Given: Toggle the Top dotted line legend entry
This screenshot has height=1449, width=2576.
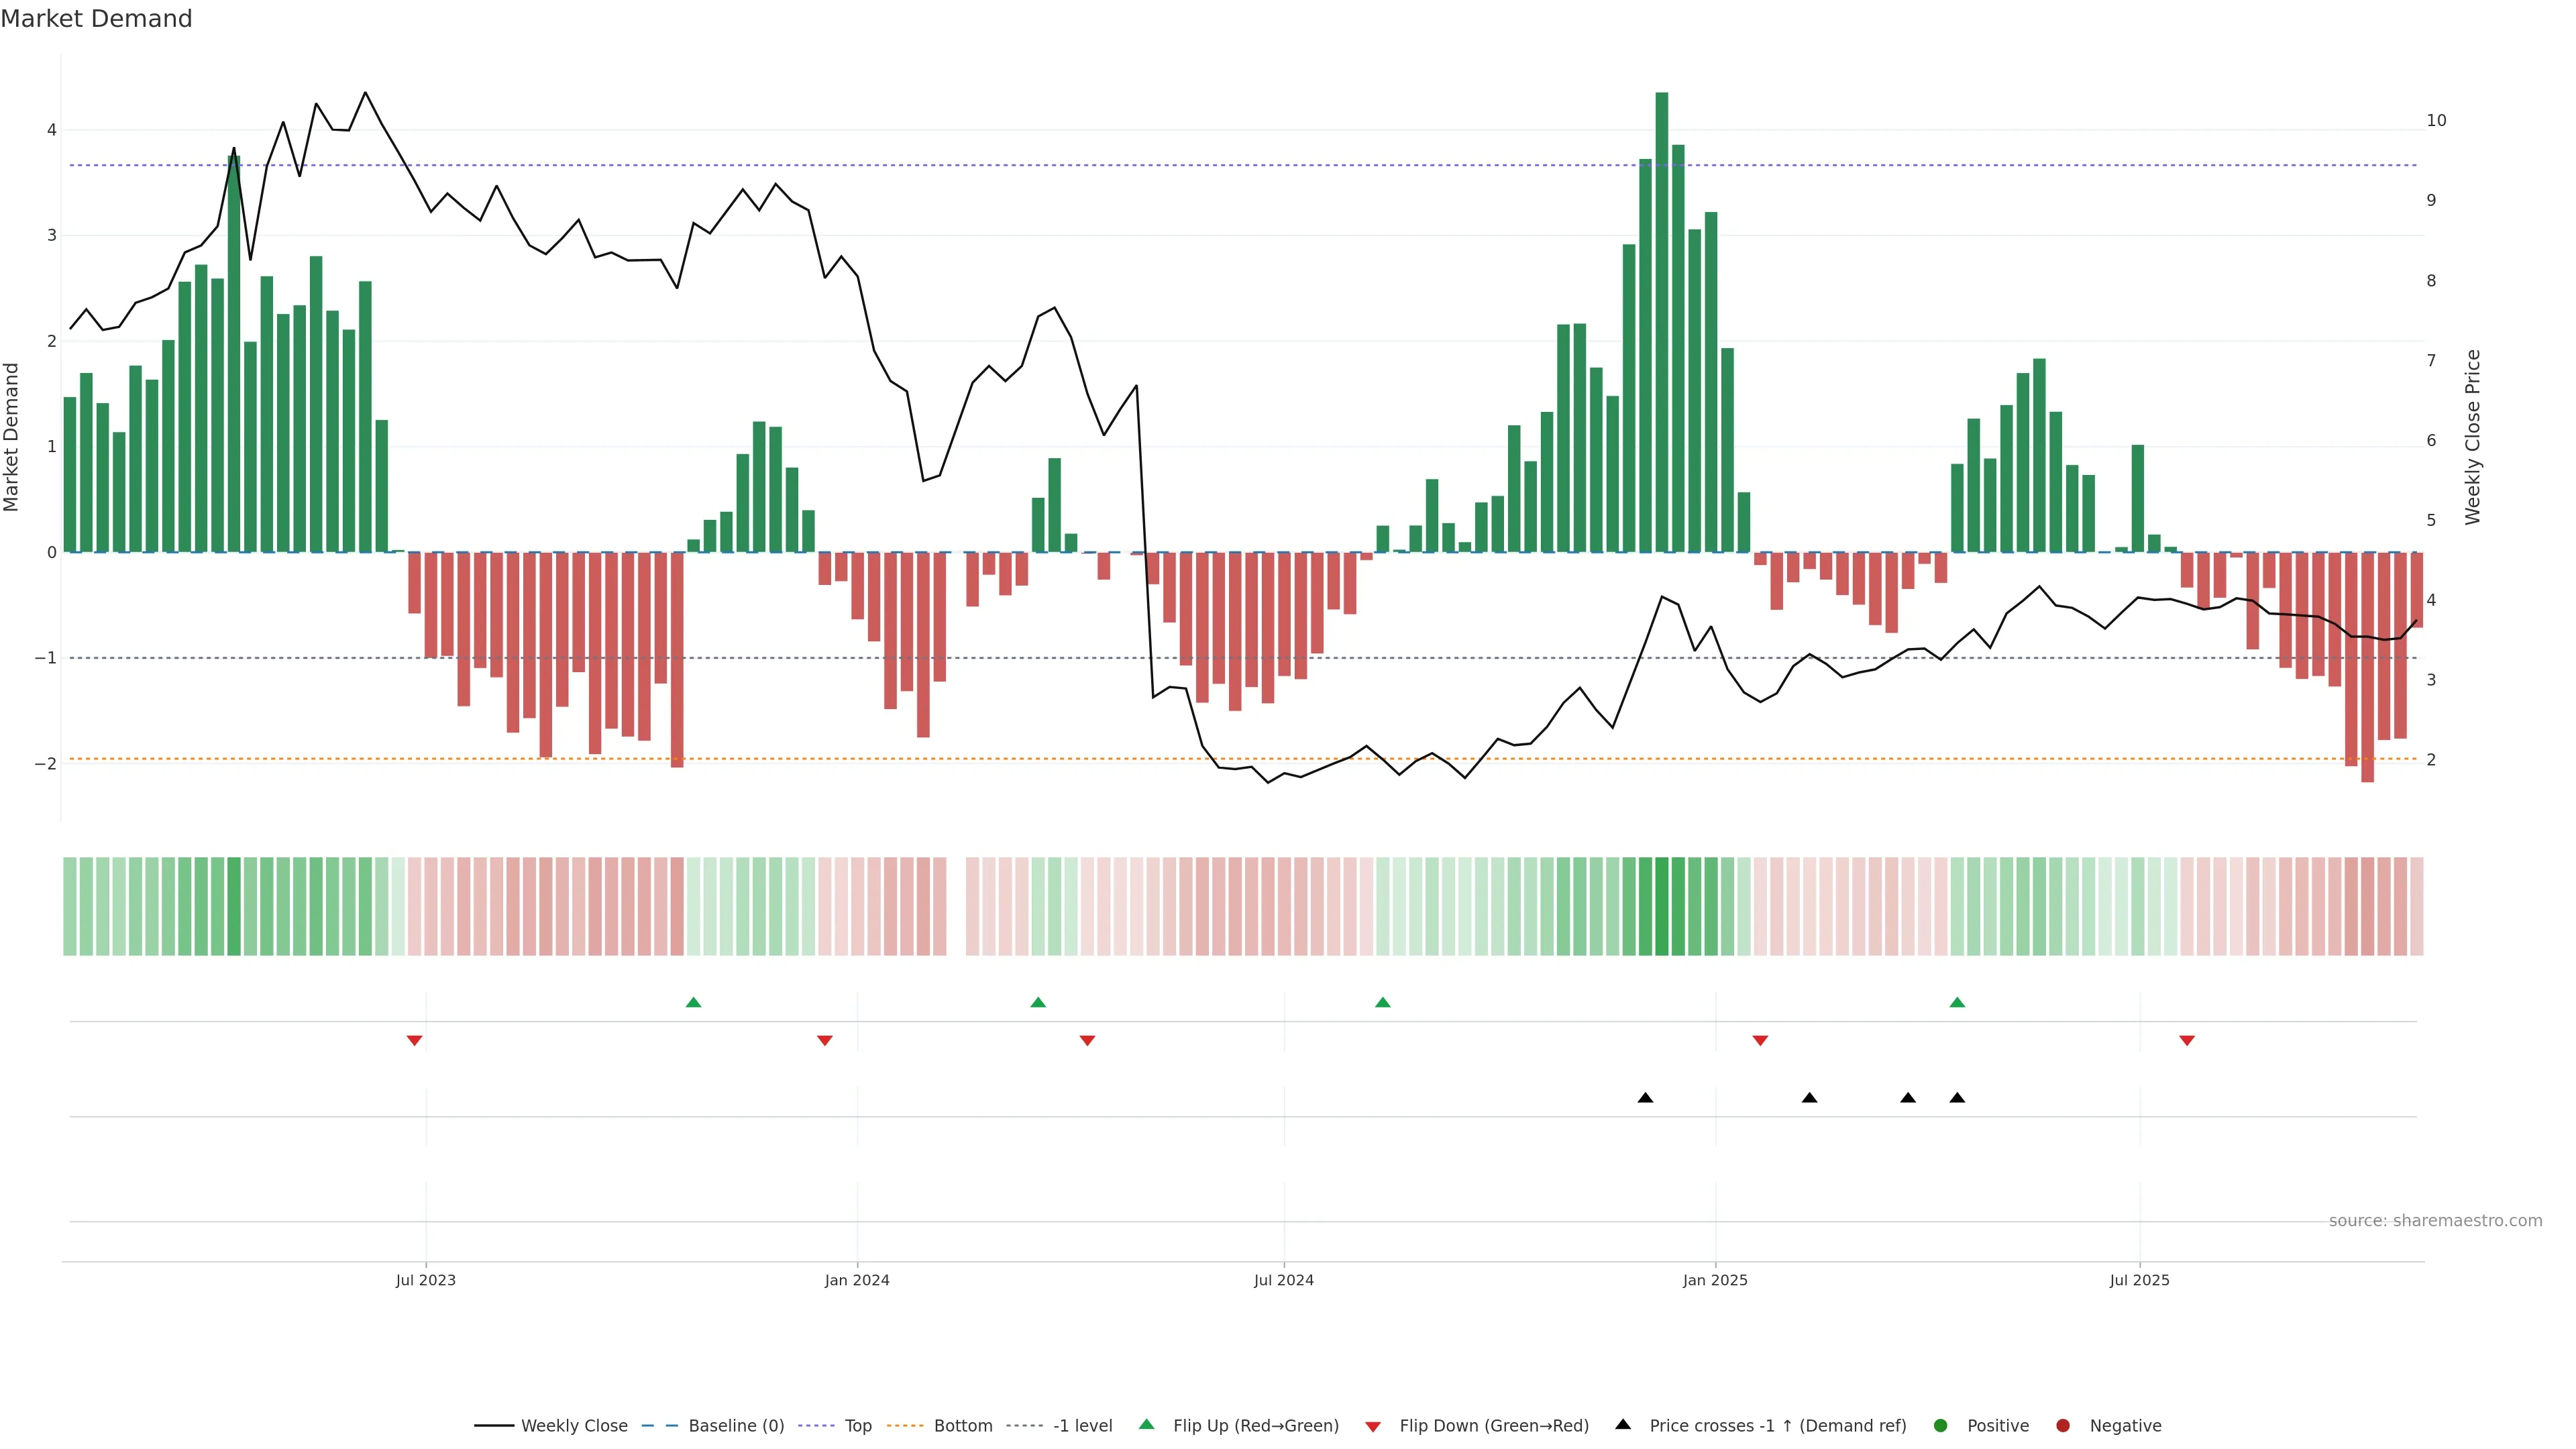Looking at the screenshot, I should click(857, 1426).
